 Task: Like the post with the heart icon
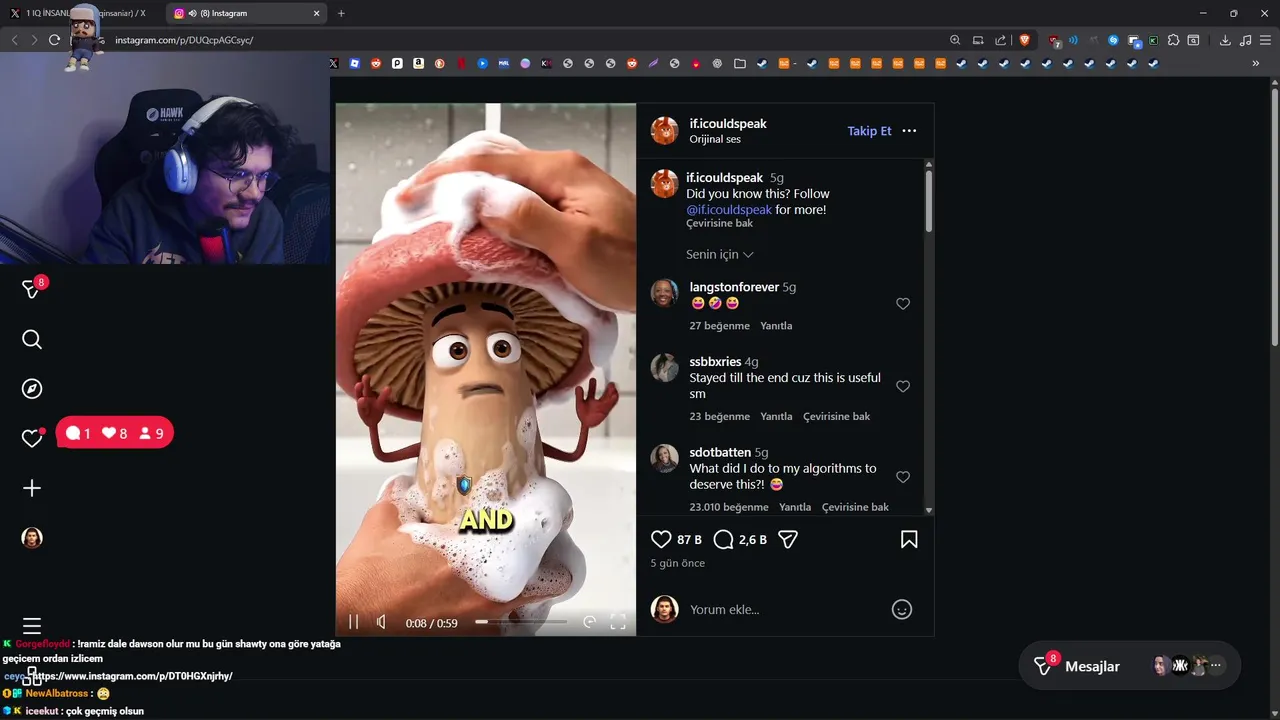pyautogui.click(x=661, y=540)
